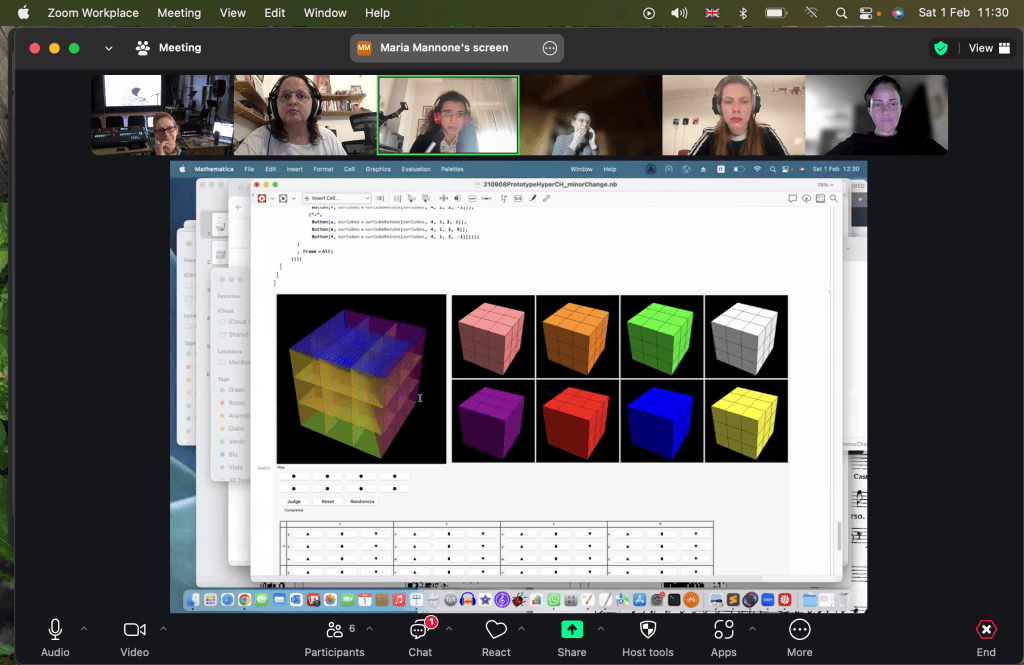
Task: Change layout with the View button
Action: (988, 48)
